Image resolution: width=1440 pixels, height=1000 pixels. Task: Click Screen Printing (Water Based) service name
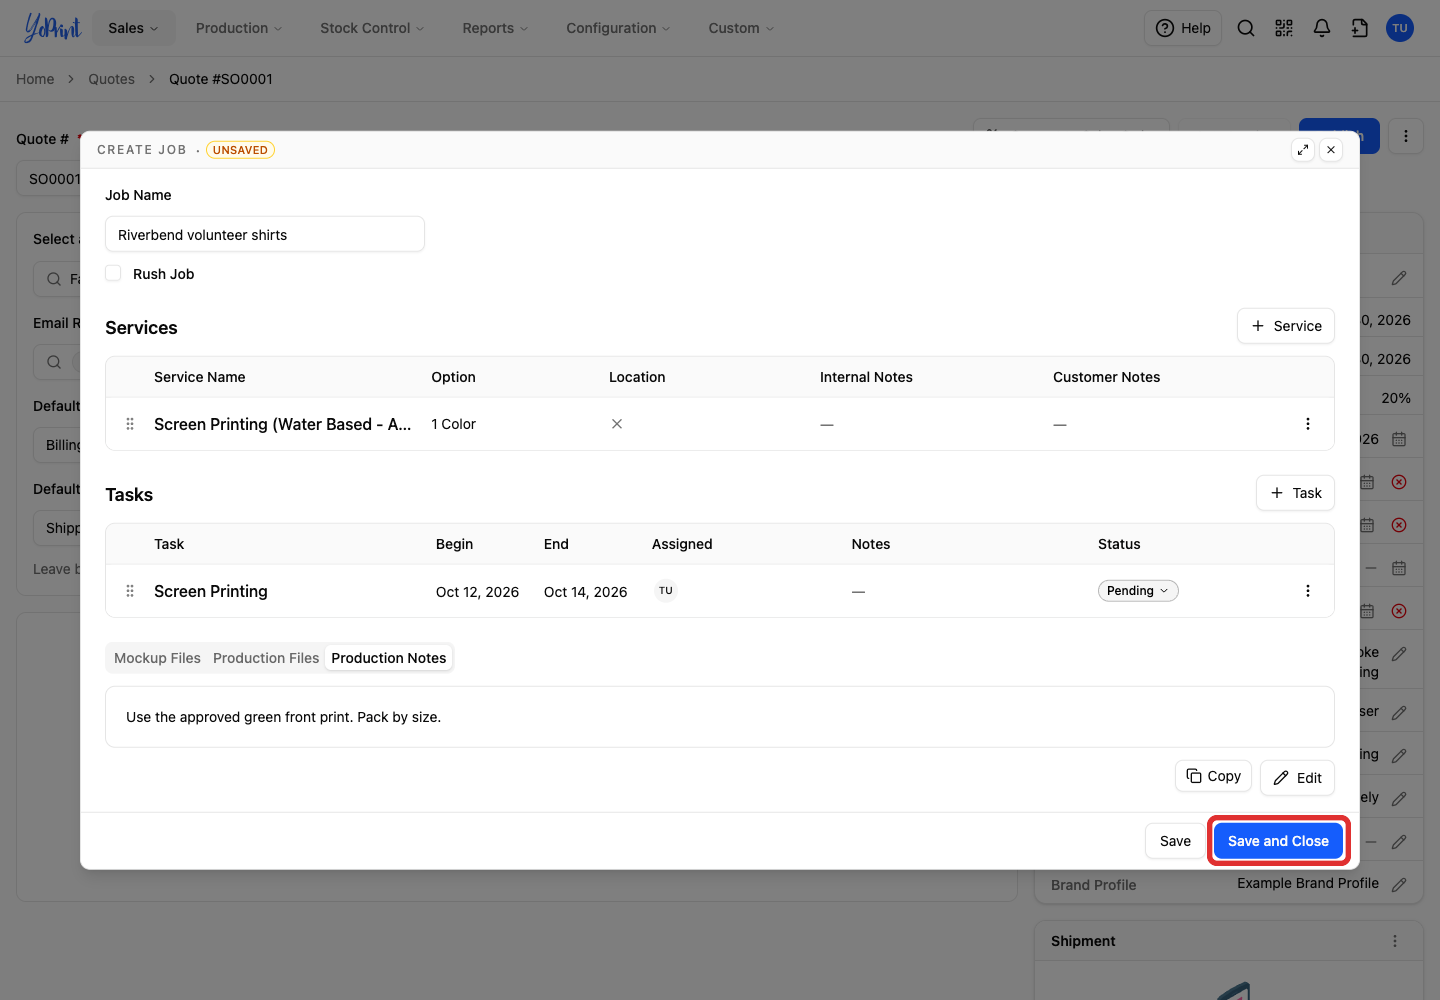coord(283,424)
